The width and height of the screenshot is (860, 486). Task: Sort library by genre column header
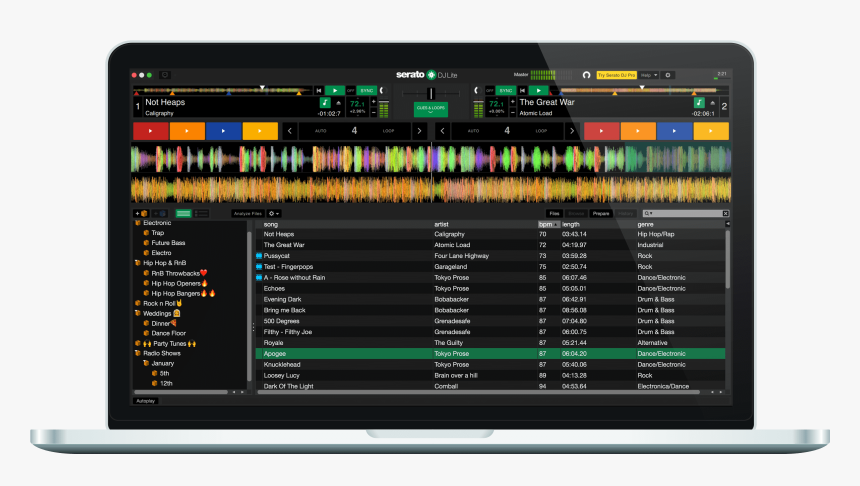(x=646, y=224)
